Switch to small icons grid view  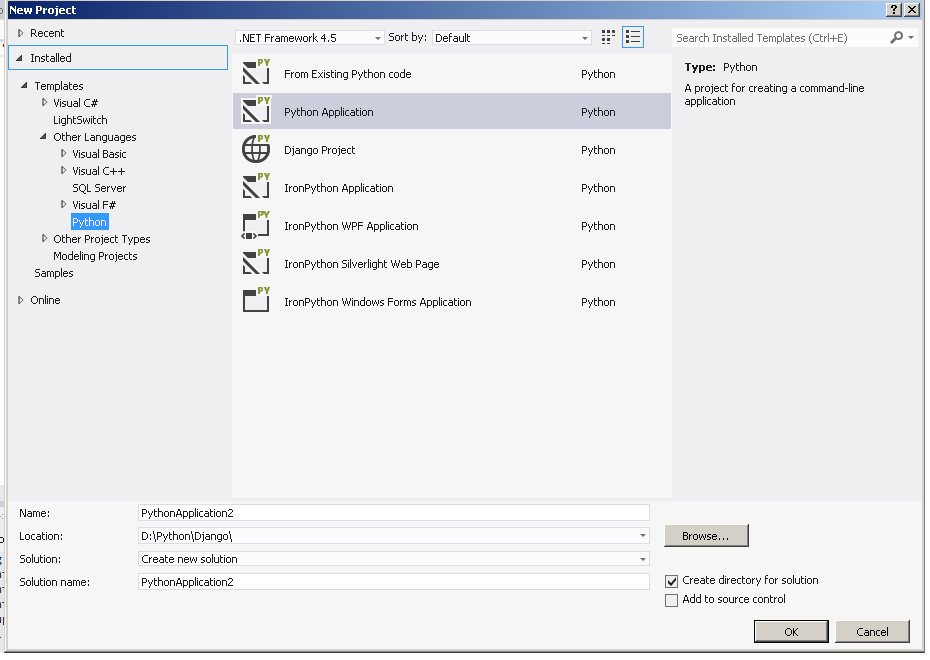[x=608, y=37]
